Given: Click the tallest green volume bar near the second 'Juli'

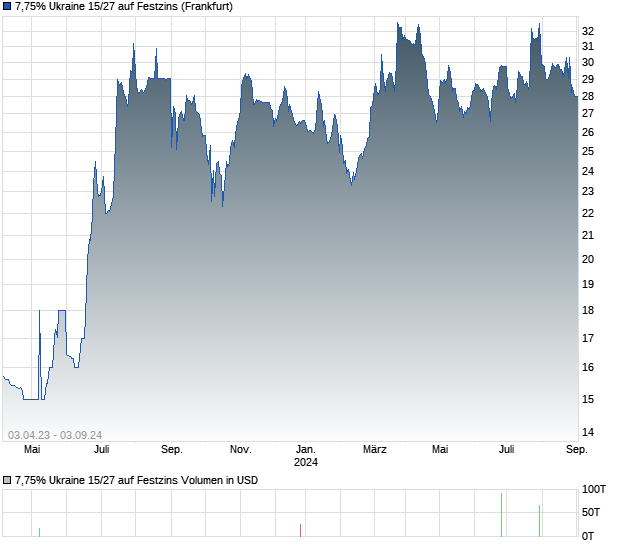Looking at the screenshot, I should pyautogui.click(x=501, y=515).
